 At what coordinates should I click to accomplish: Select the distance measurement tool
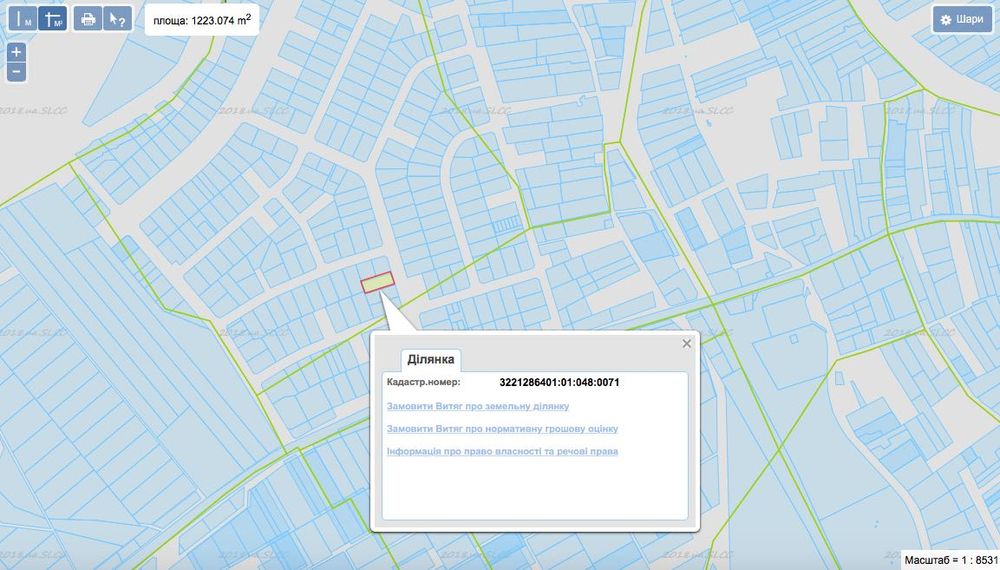[22, 18]
